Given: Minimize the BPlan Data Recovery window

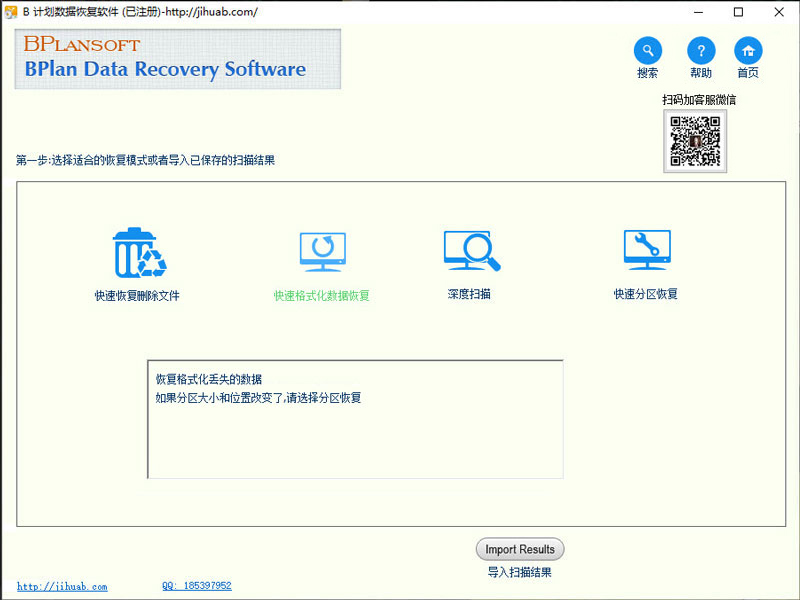Looking at the screenshot, I should 698,13.
